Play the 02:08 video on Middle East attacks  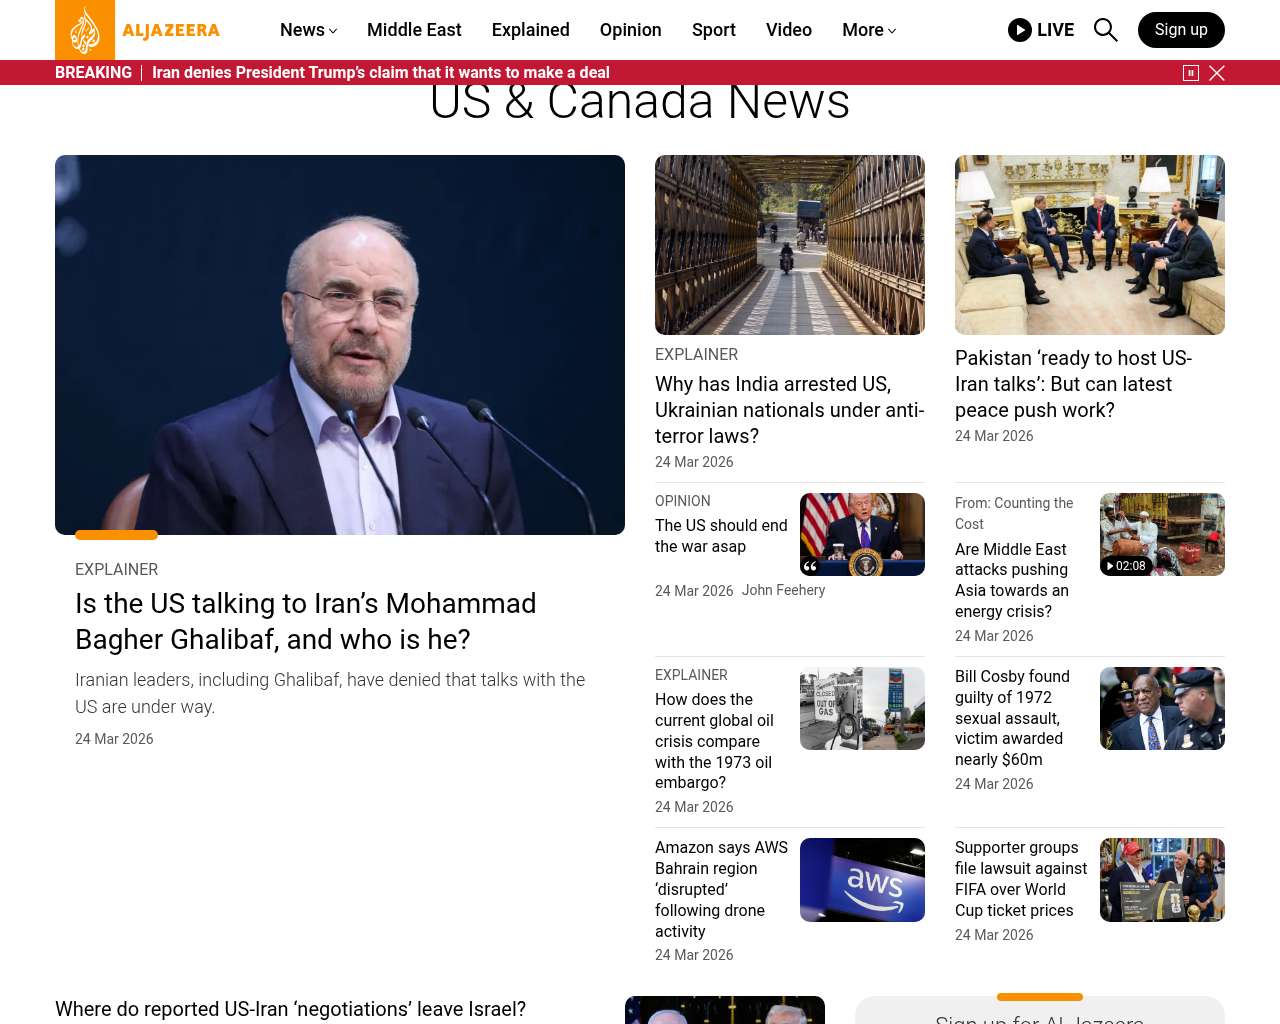(1162, 534)
